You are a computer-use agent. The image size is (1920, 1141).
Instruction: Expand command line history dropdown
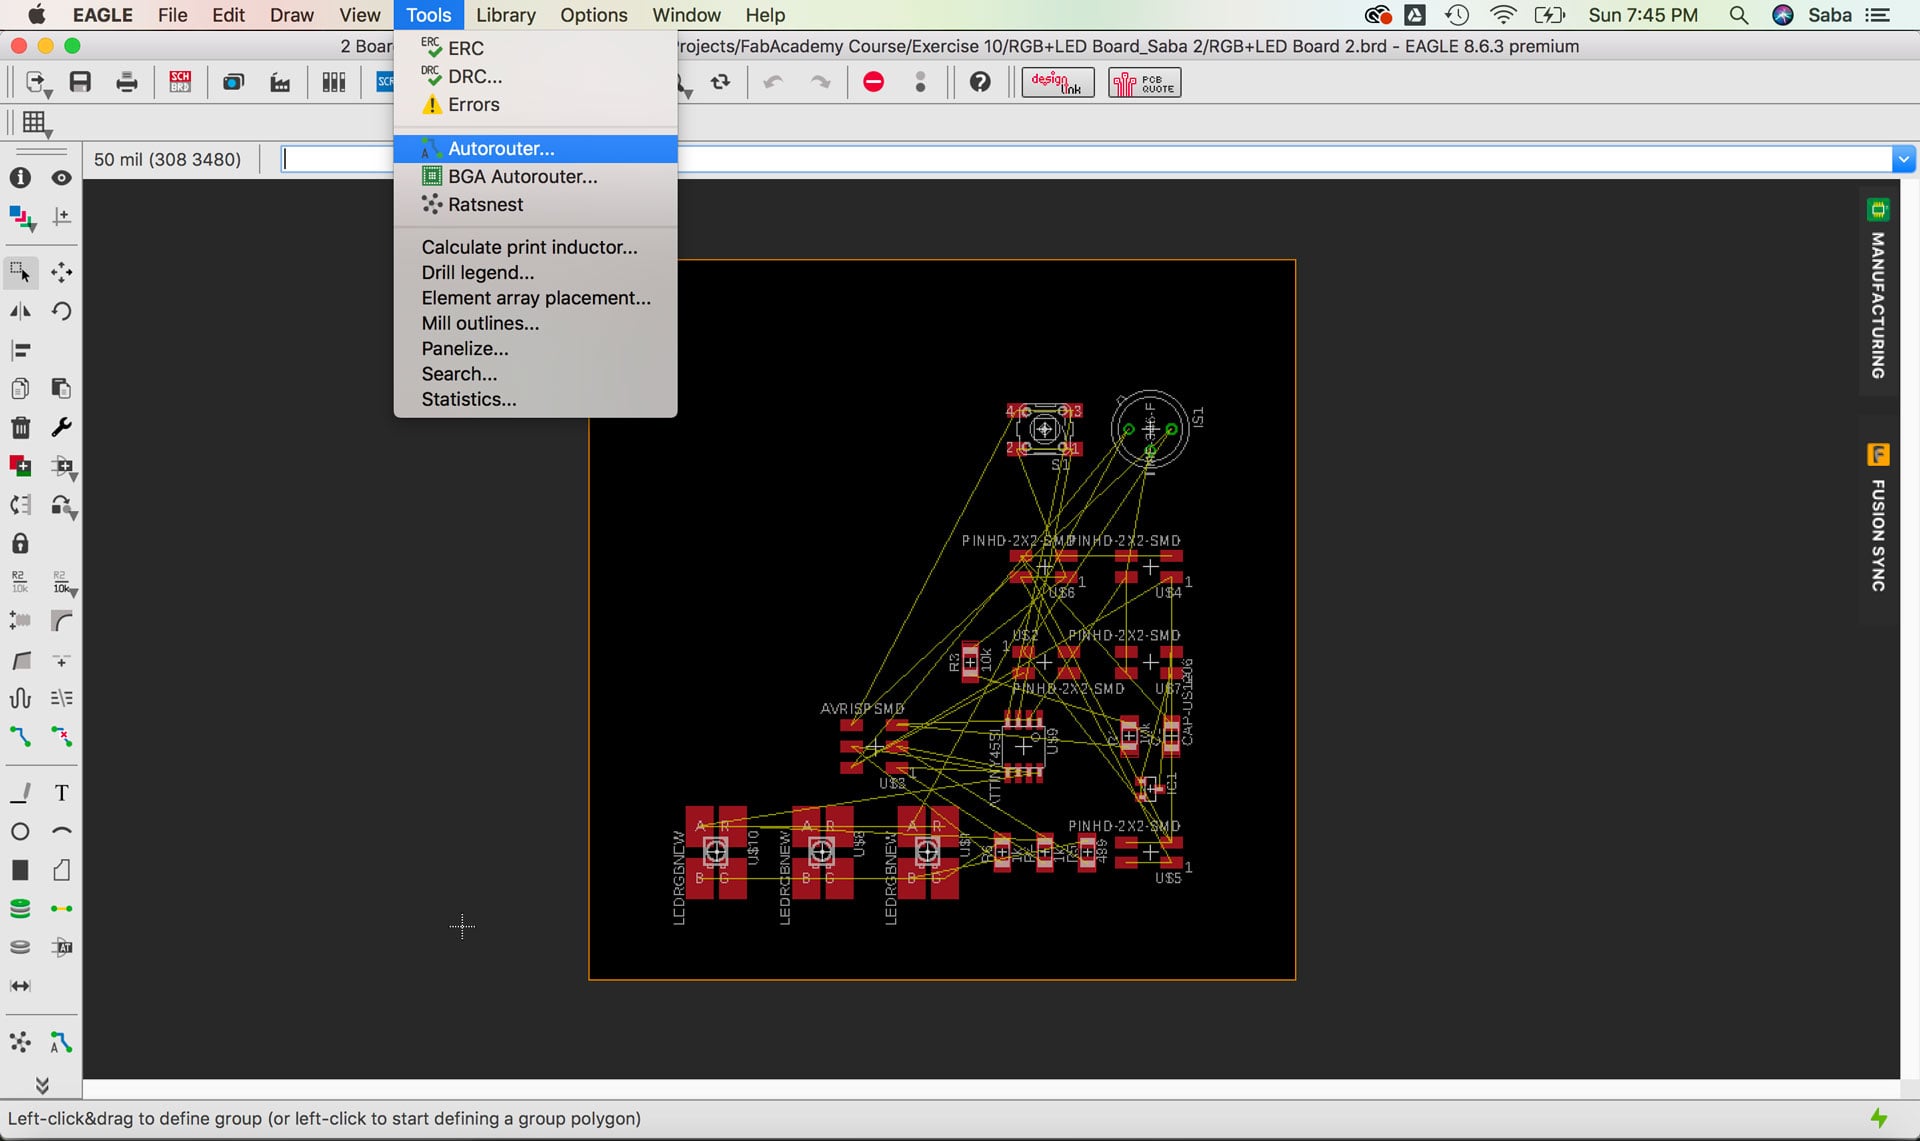pos(1903,159)
